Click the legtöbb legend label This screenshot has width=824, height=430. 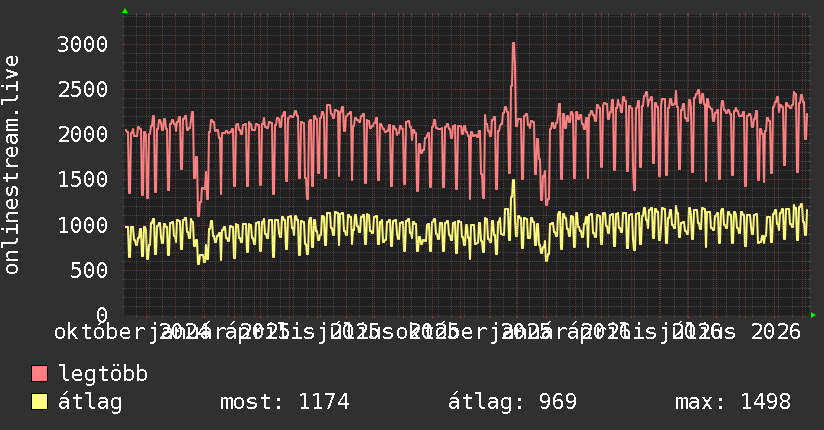(103, 373)
